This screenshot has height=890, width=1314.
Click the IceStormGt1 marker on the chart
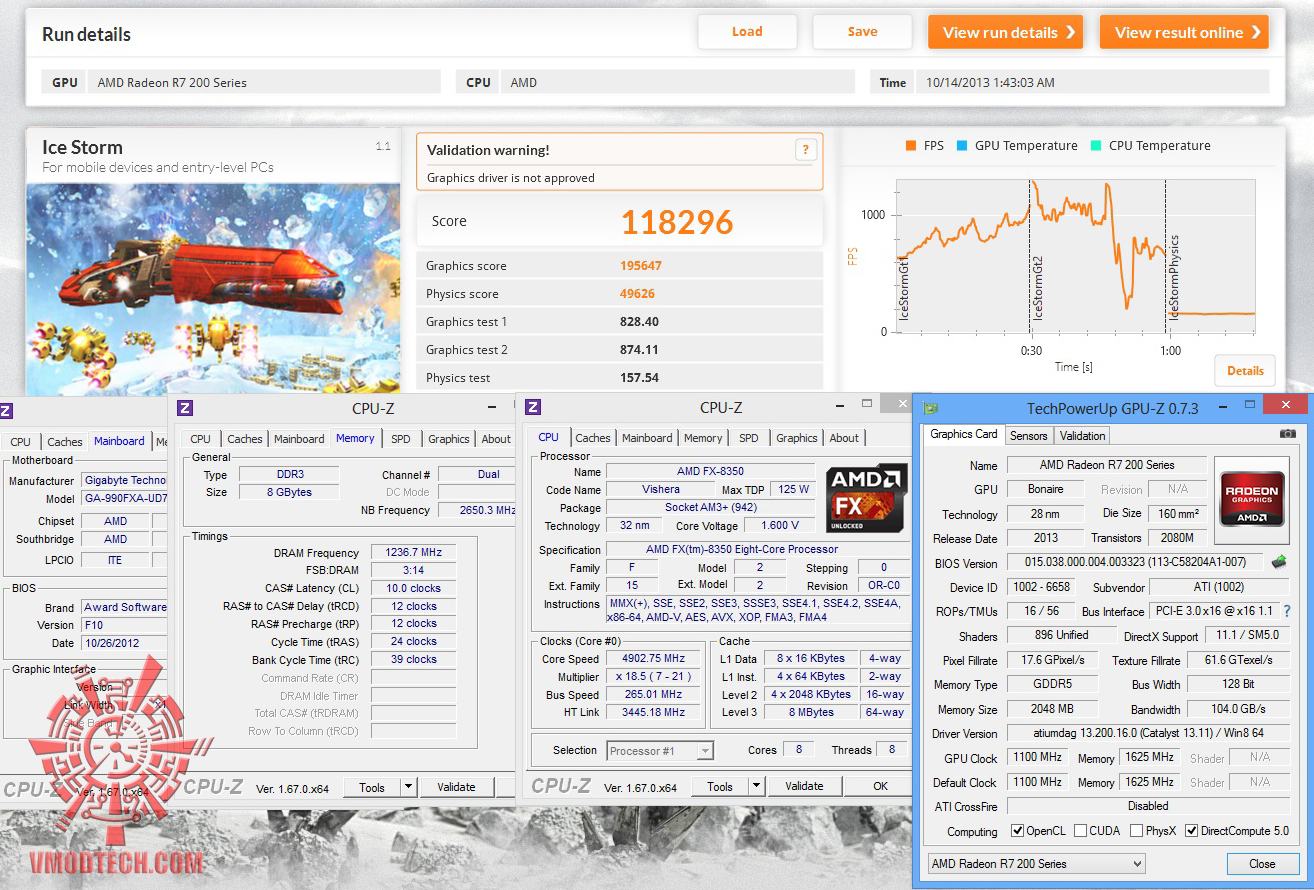(904, 287)
